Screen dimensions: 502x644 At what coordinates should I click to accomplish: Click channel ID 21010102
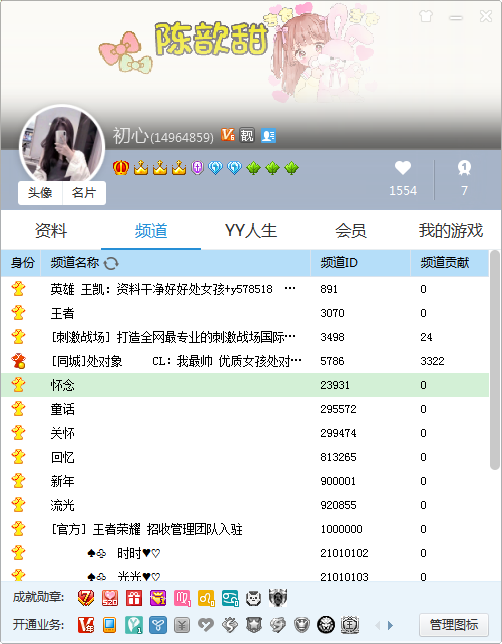(x=344, y=553)
